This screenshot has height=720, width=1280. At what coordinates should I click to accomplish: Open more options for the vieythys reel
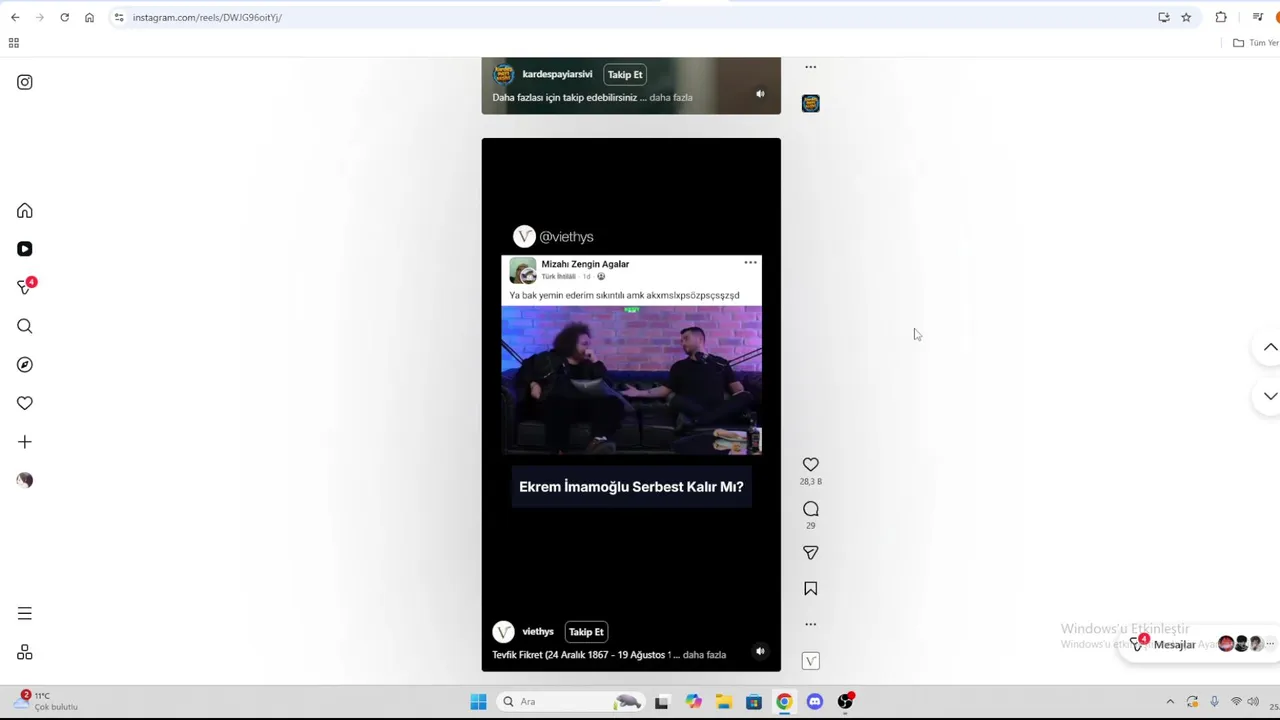pos(811,624)
